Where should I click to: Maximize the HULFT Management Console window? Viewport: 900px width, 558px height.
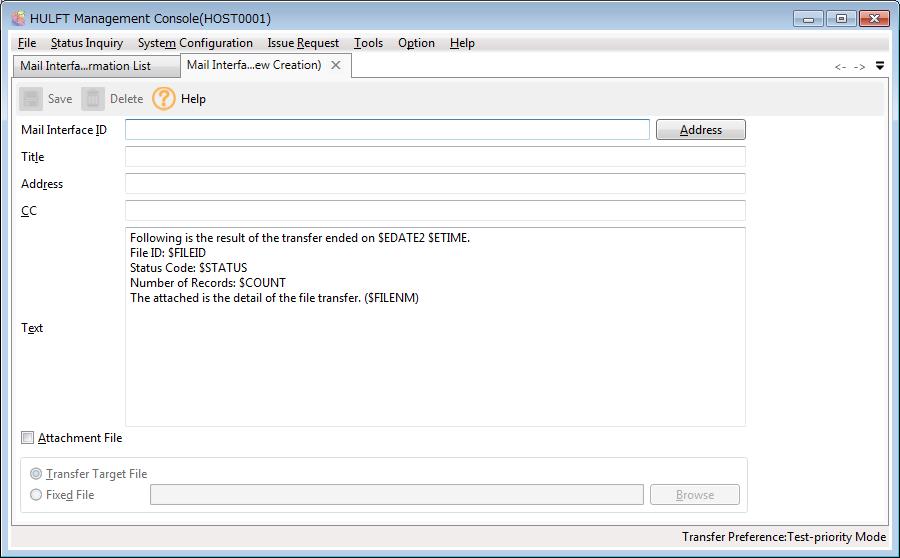(x=841, y=19)
